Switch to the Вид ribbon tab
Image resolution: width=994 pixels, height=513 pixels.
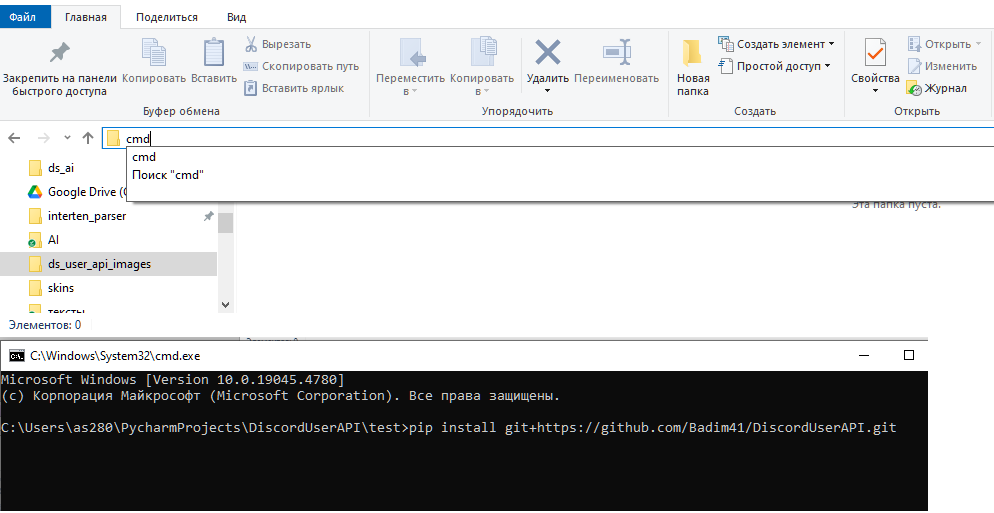(236, 17)
